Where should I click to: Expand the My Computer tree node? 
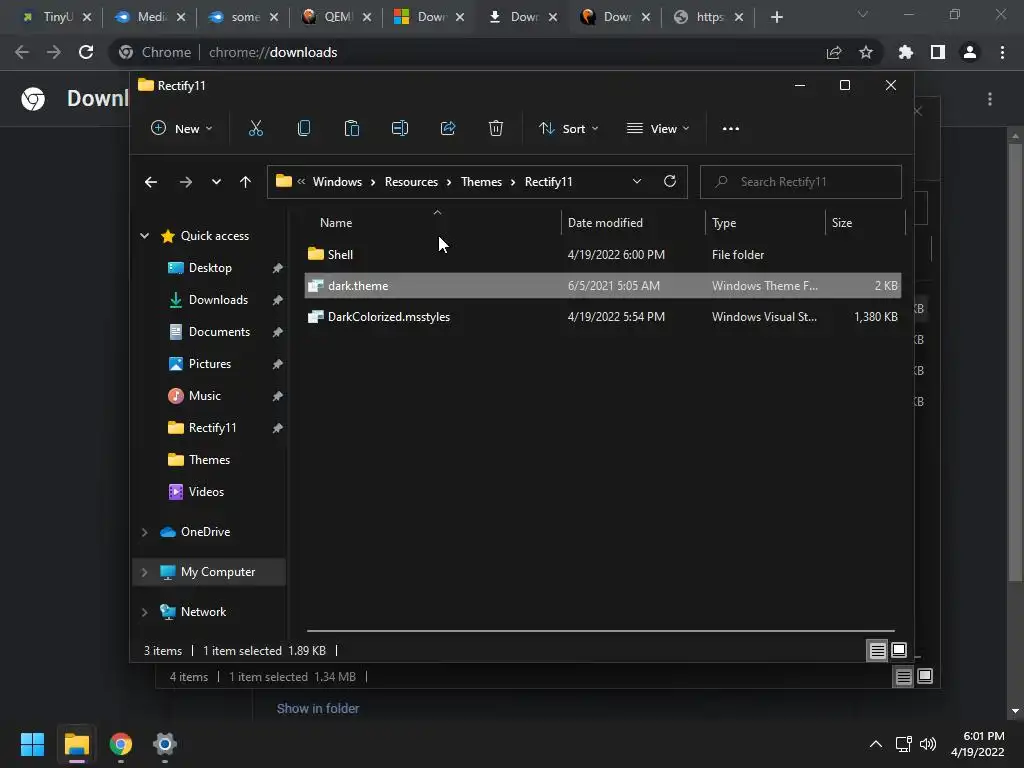point(144,572)
